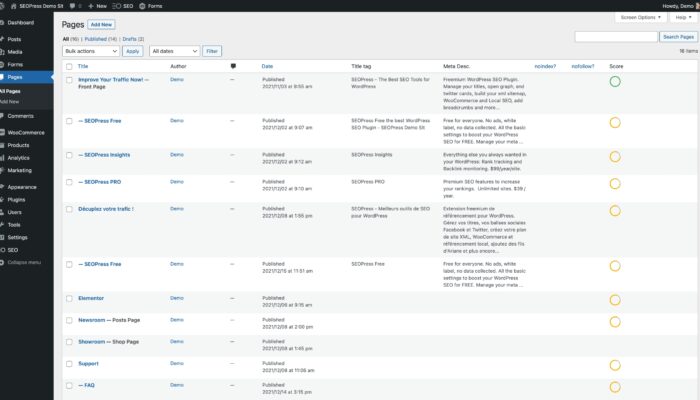Focus the search pages input field
Viewport: 700px width, 400px height.
click(616, 37)
